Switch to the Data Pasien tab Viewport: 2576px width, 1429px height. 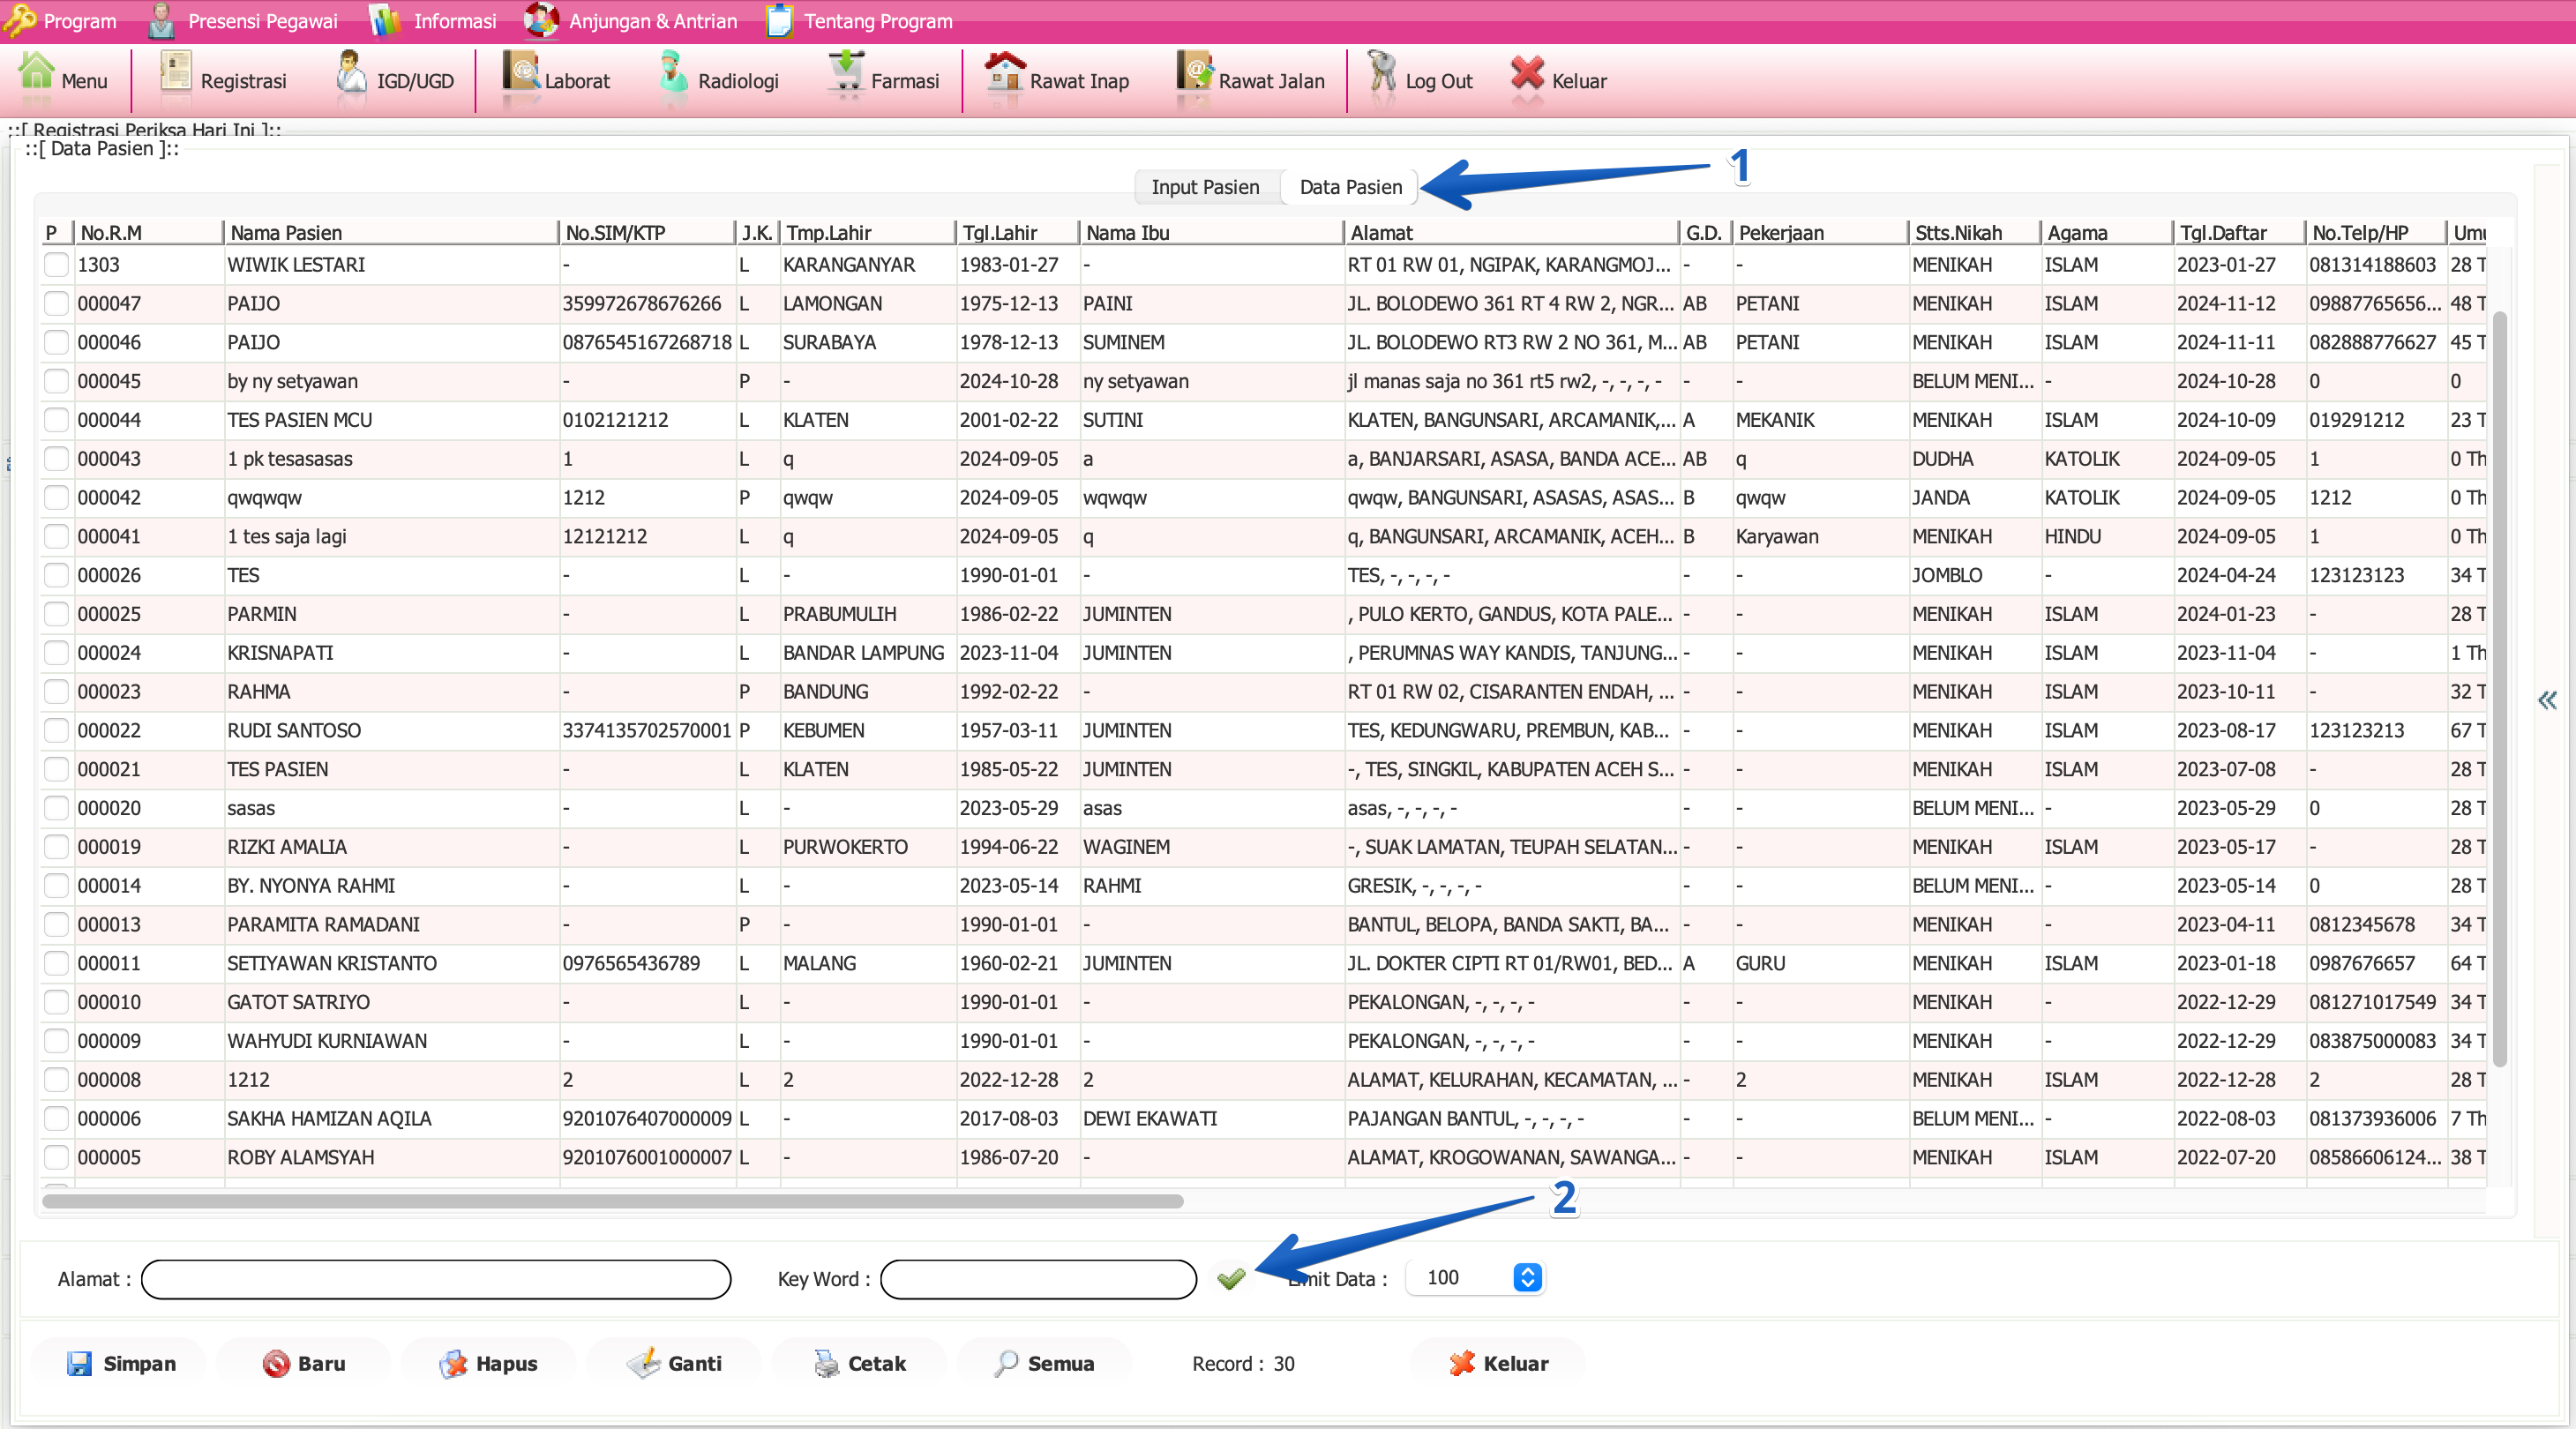pyautogui.click(x=1350, y=187)
